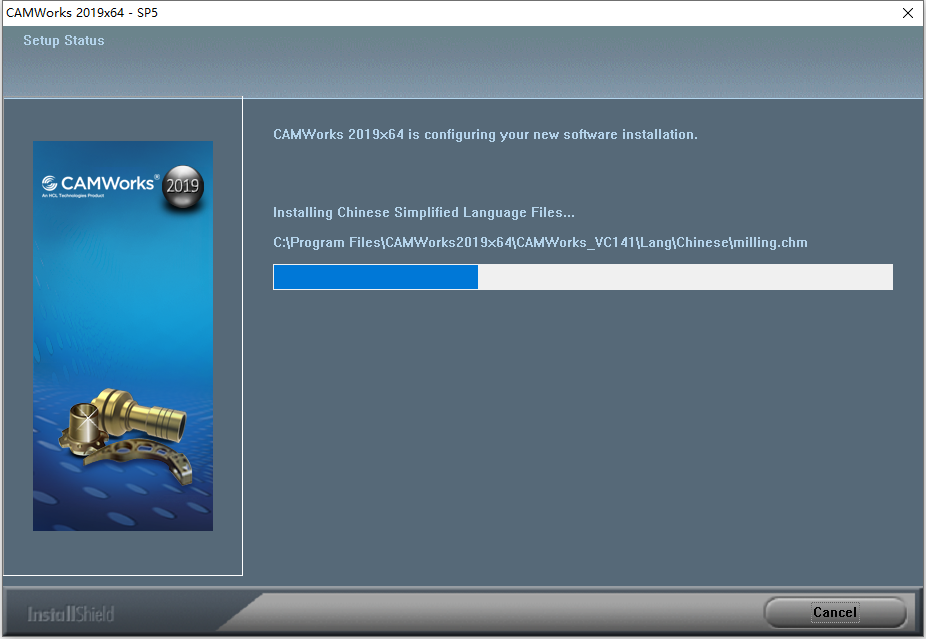Image resolution: width=926 pixels, height=639 pixels.
Task: Close the CAMWorks 2019x64 setup window
Action: (x=908, y=13)
